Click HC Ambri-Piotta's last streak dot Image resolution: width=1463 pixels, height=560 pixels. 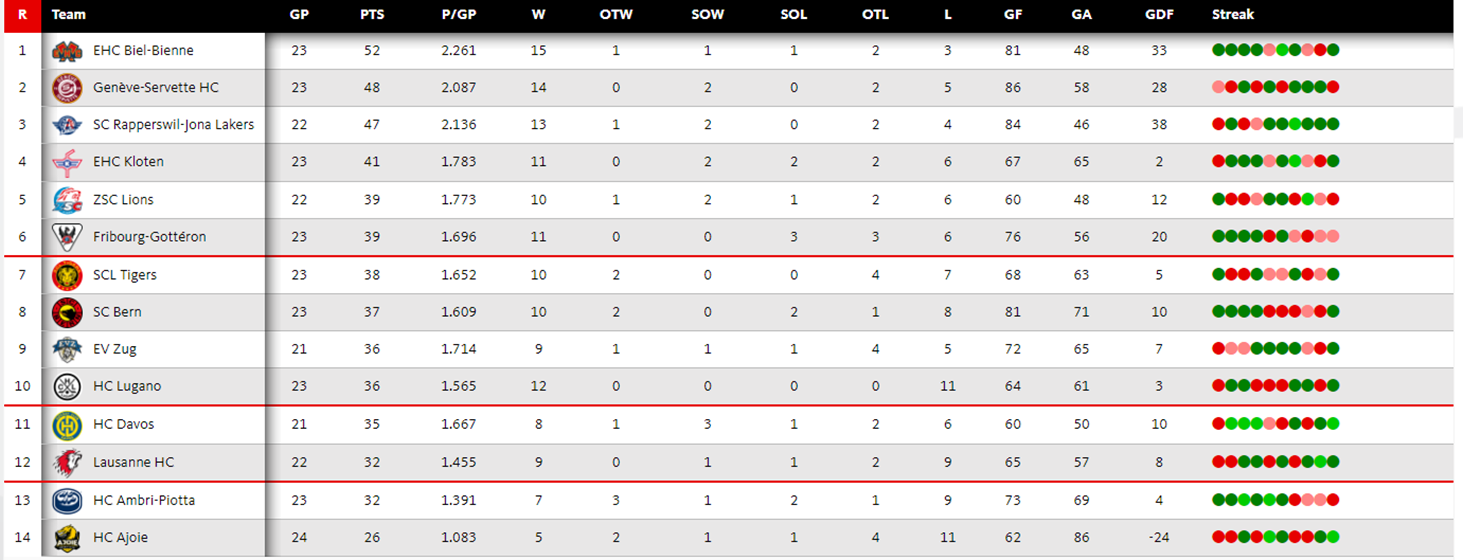tap(1333, 500)
